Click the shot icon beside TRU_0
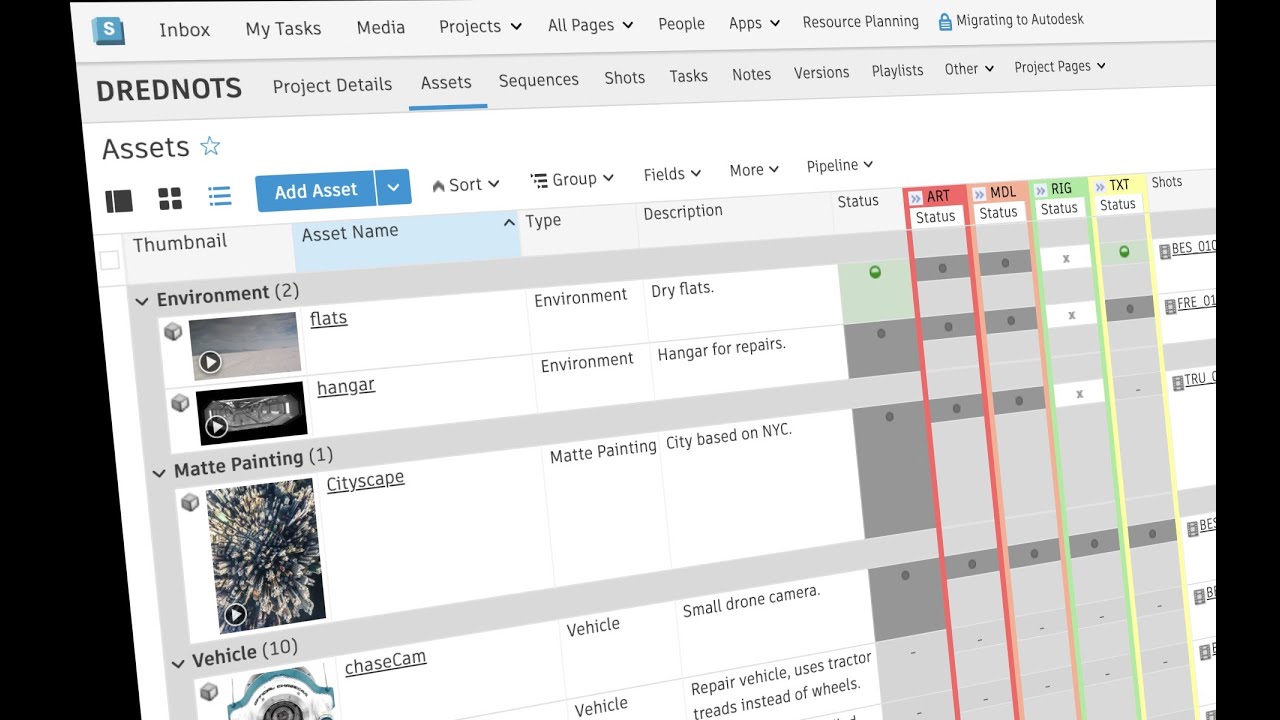 (x=1177, y=382)
